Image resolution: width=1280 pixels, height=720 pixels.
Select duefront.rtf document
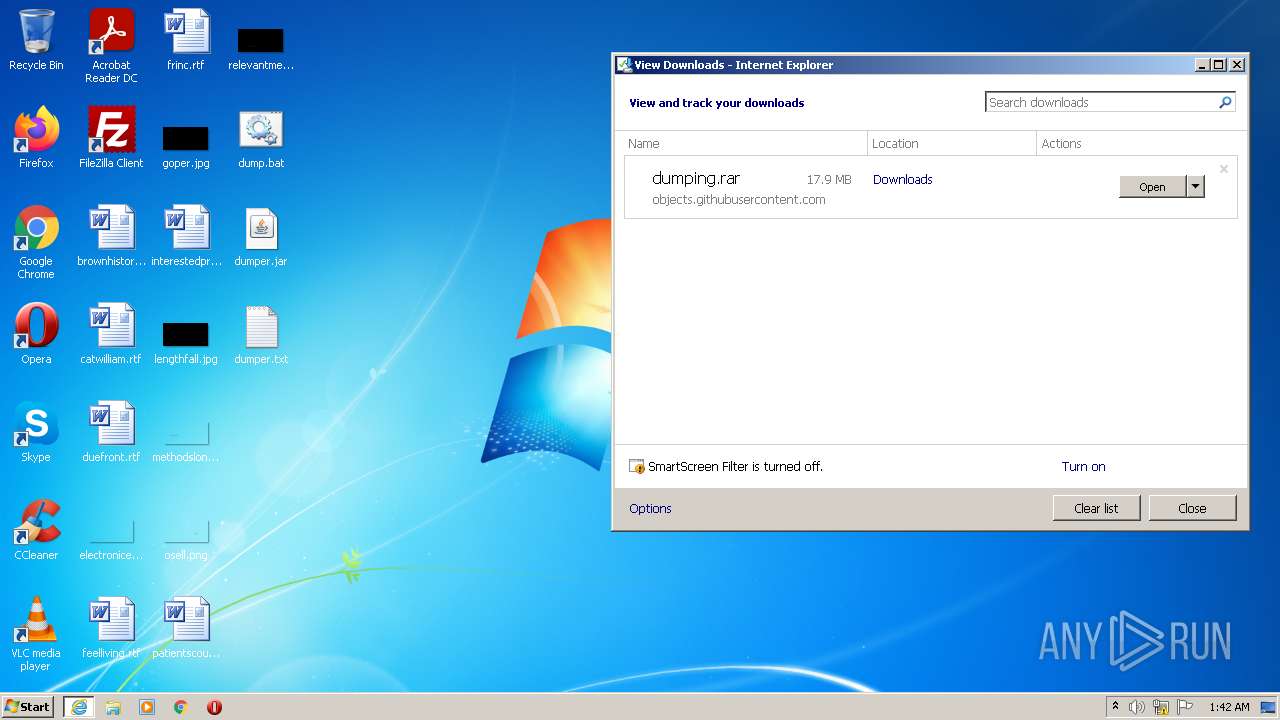pyautogui.click(x=111, y=432)
